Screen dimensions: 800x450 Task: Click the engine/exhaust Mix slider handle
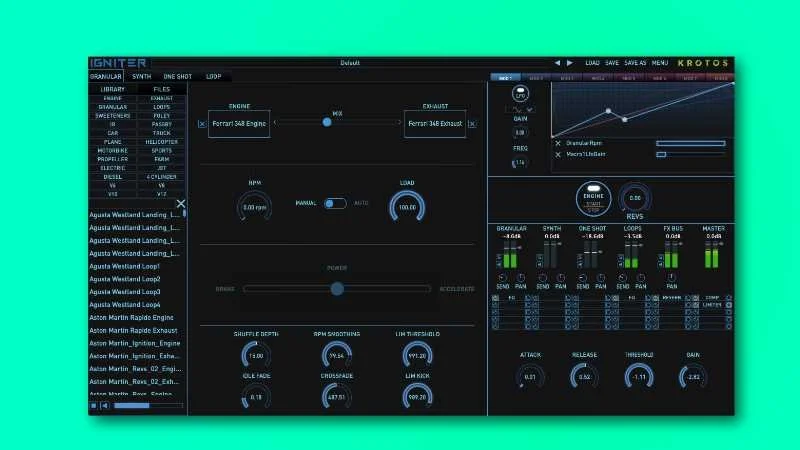click(327, 122)
